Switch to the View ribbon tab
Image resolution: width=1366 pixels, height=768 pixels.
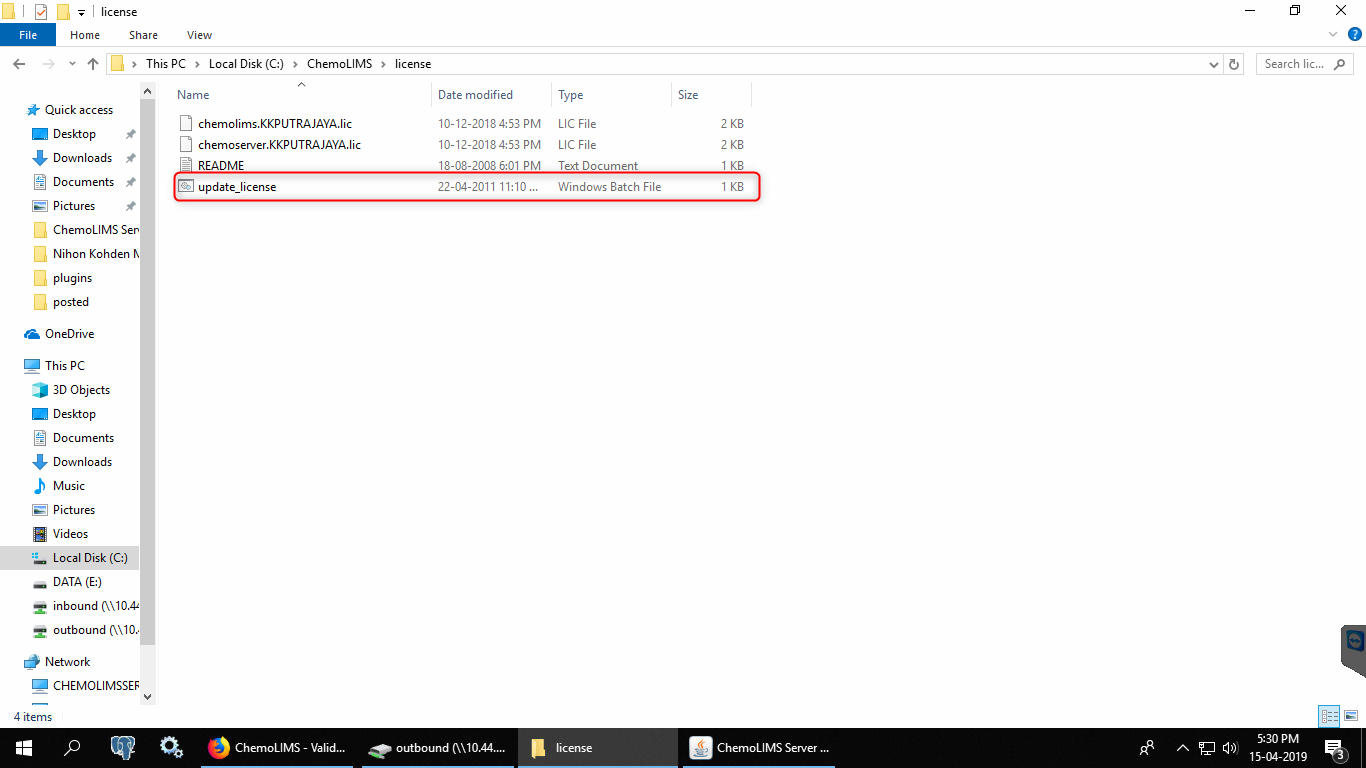(199, 35)
